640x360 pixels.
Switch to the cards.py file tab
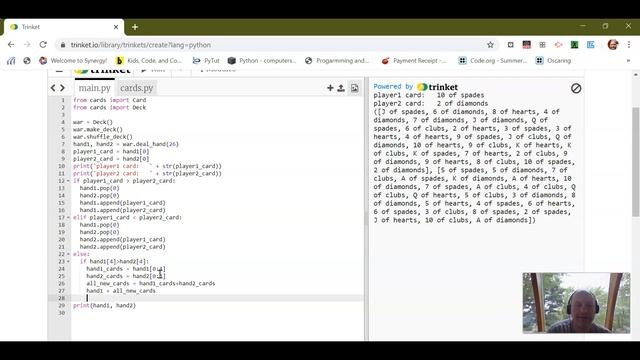136,88
